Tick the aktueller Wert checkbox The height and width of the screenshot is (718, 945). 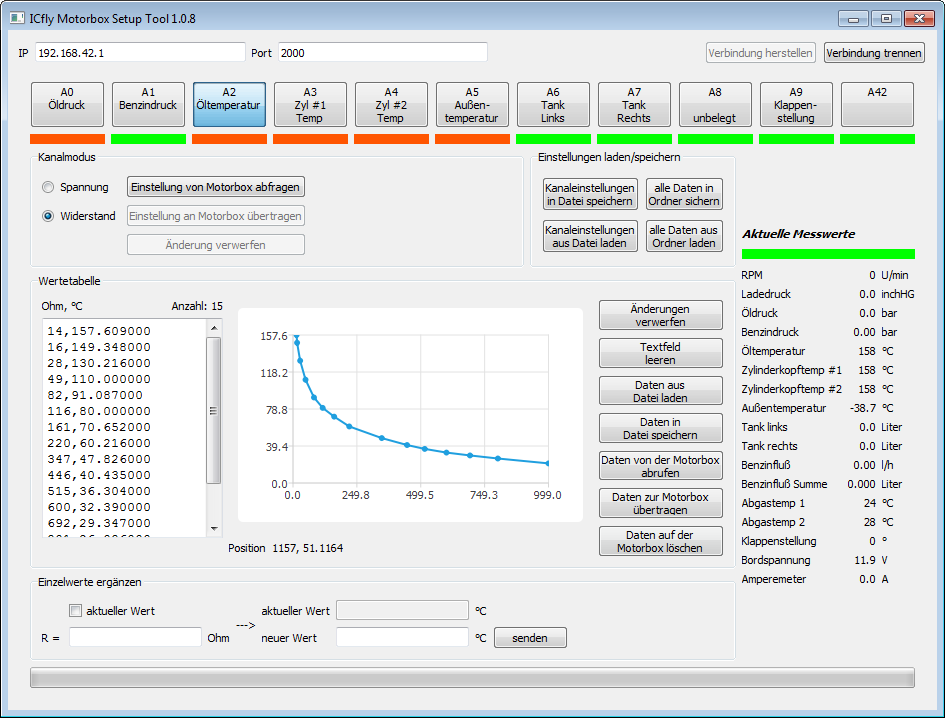[x=75, y=611]
